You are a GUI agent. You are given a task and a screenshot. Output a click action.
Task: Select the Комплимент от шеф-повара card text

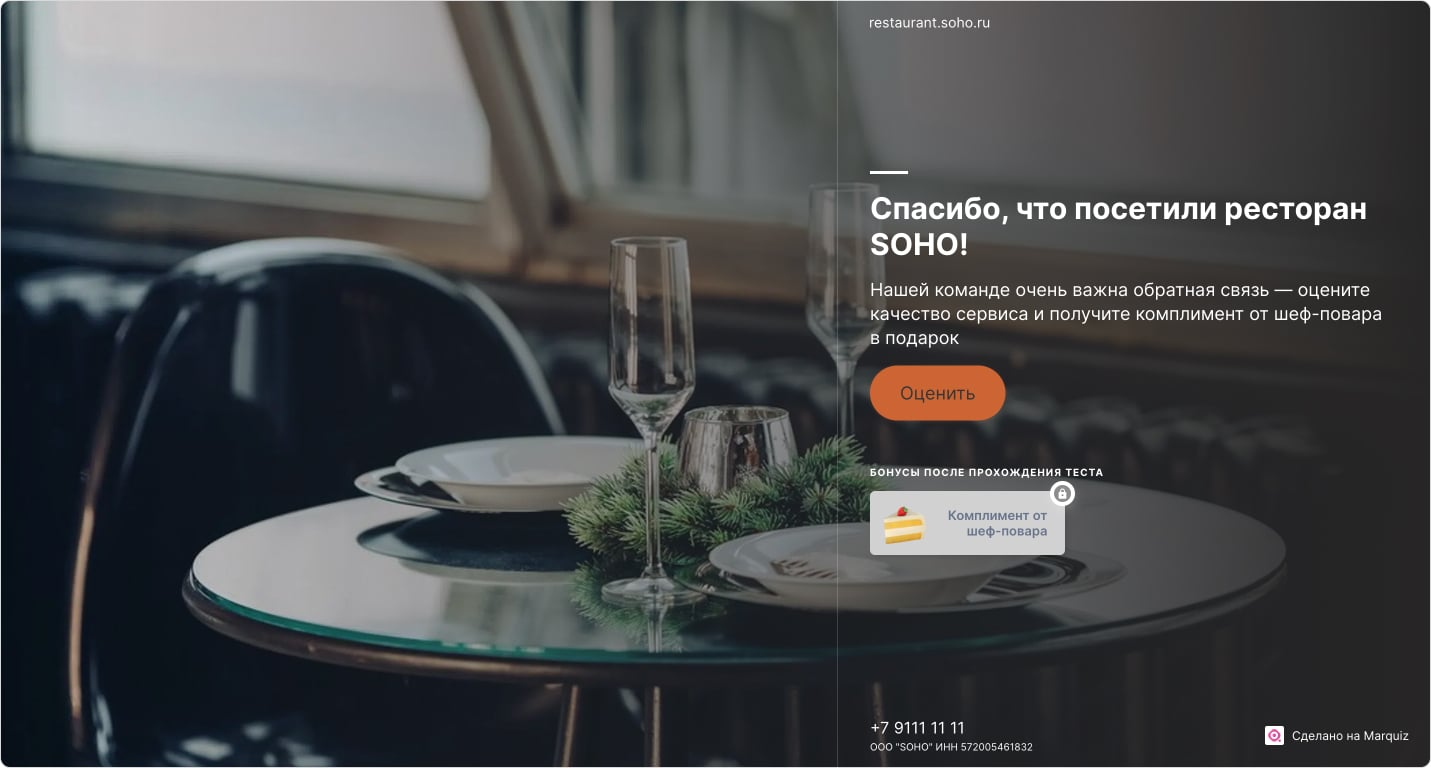click(x=997, y=523)
